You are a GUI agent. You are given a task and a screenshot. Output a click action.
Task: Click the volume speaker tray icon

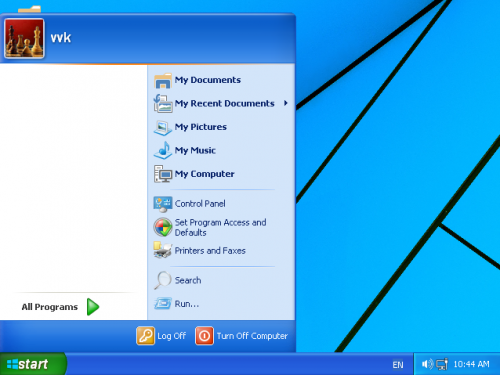click(427, 364)
